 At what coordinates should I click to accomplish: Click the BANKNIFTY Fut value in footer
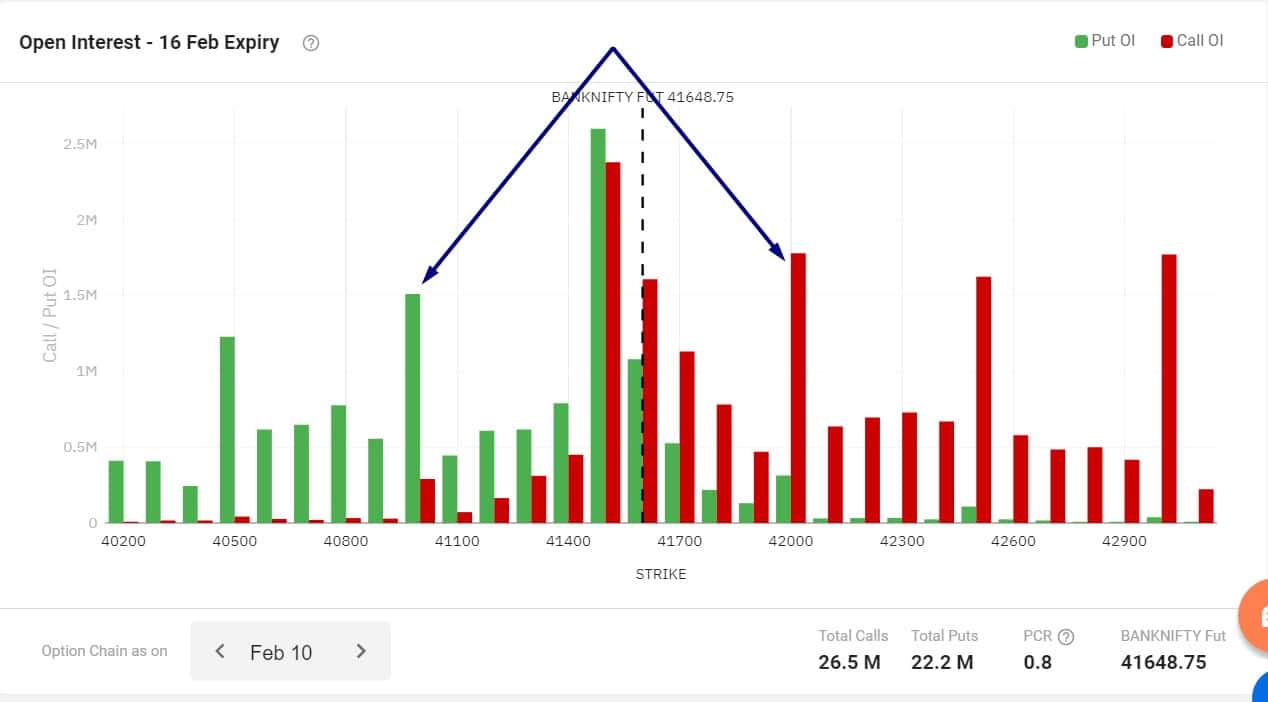(x=1163, y=662)
